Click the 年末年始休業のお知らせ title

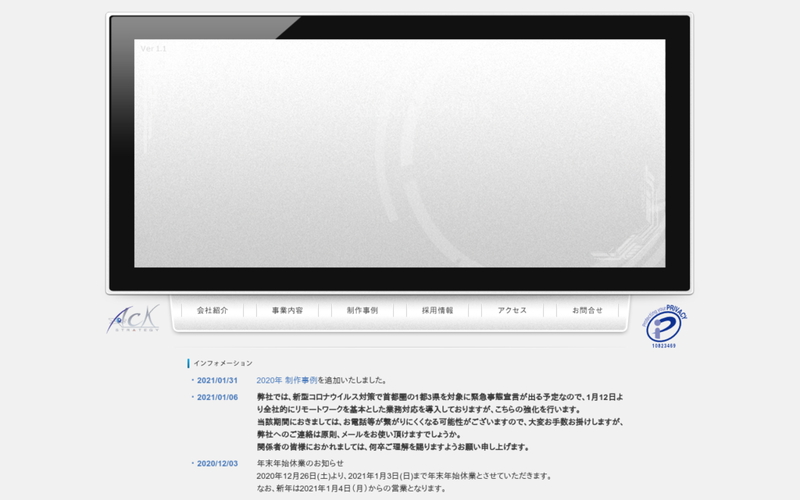tap(300, 464)
